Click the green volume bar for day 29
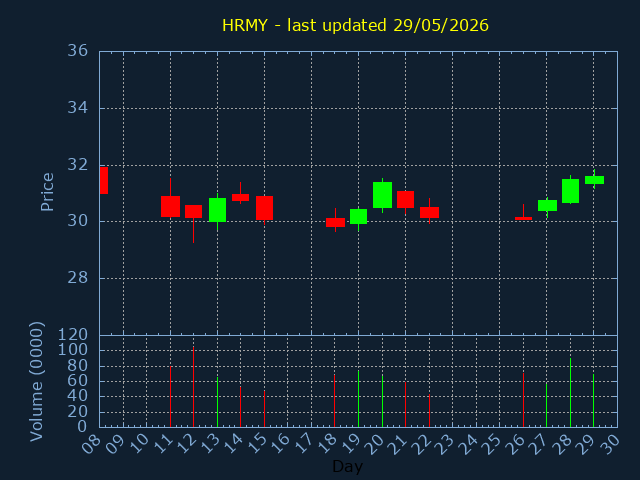 (x=593, y=400)
